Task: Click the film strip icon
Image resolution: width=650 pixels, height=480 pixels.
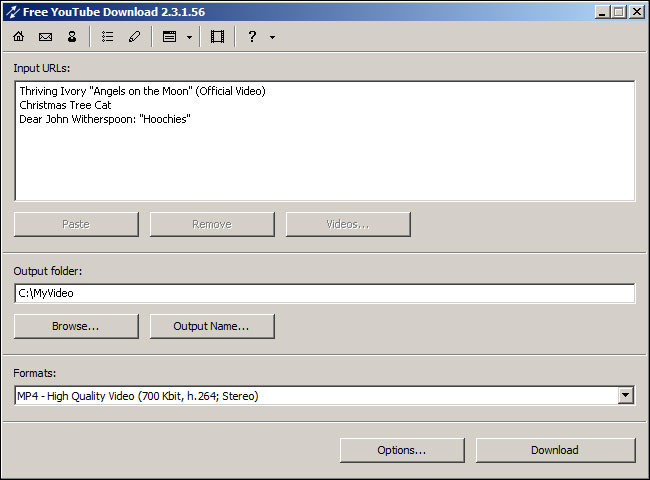Action: 217,37
